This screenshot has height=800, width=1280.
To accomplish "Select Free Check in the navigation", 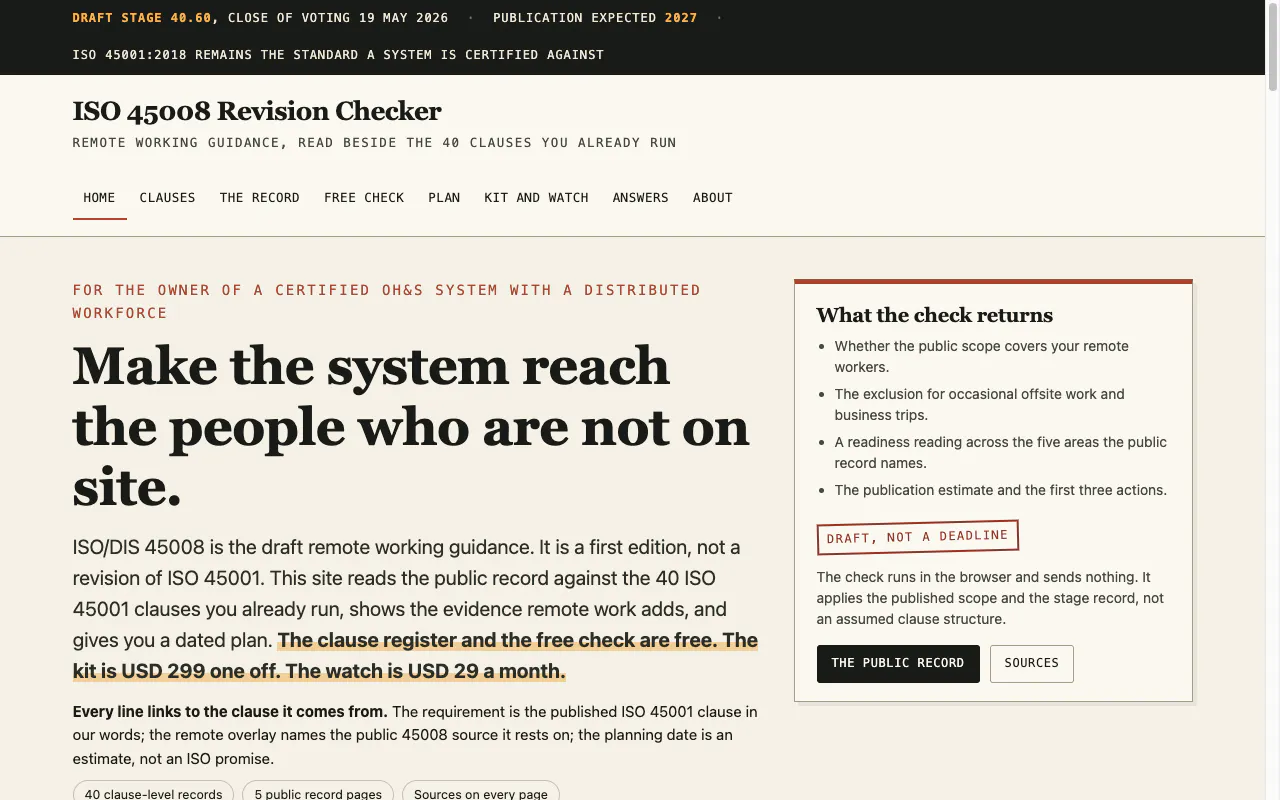I will click(x=364, y=198).
